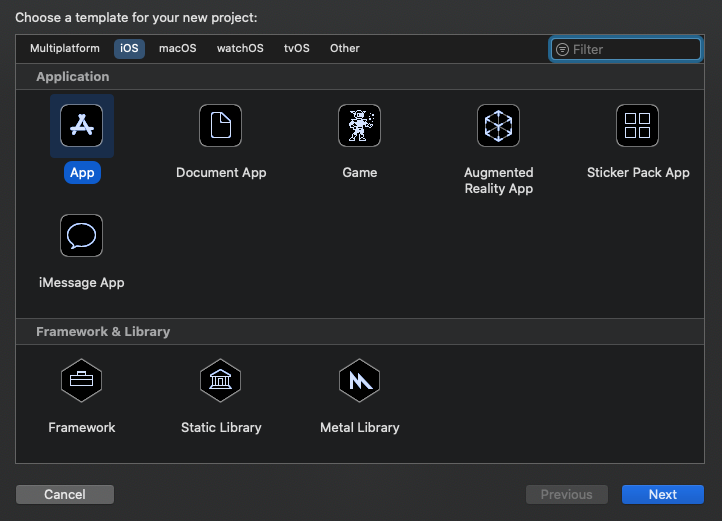Select the iMessage App speech bubble icon
The image size is (722, 521).
tap(82, 236)
